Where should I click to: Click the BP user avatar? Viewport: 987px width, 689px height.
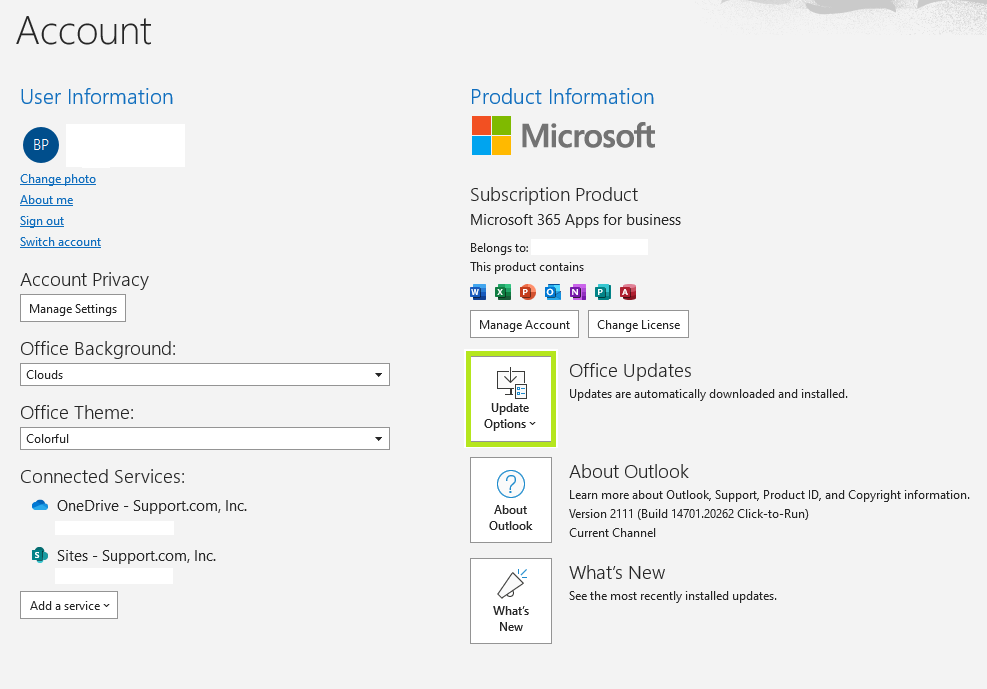(x=41, y=145)
